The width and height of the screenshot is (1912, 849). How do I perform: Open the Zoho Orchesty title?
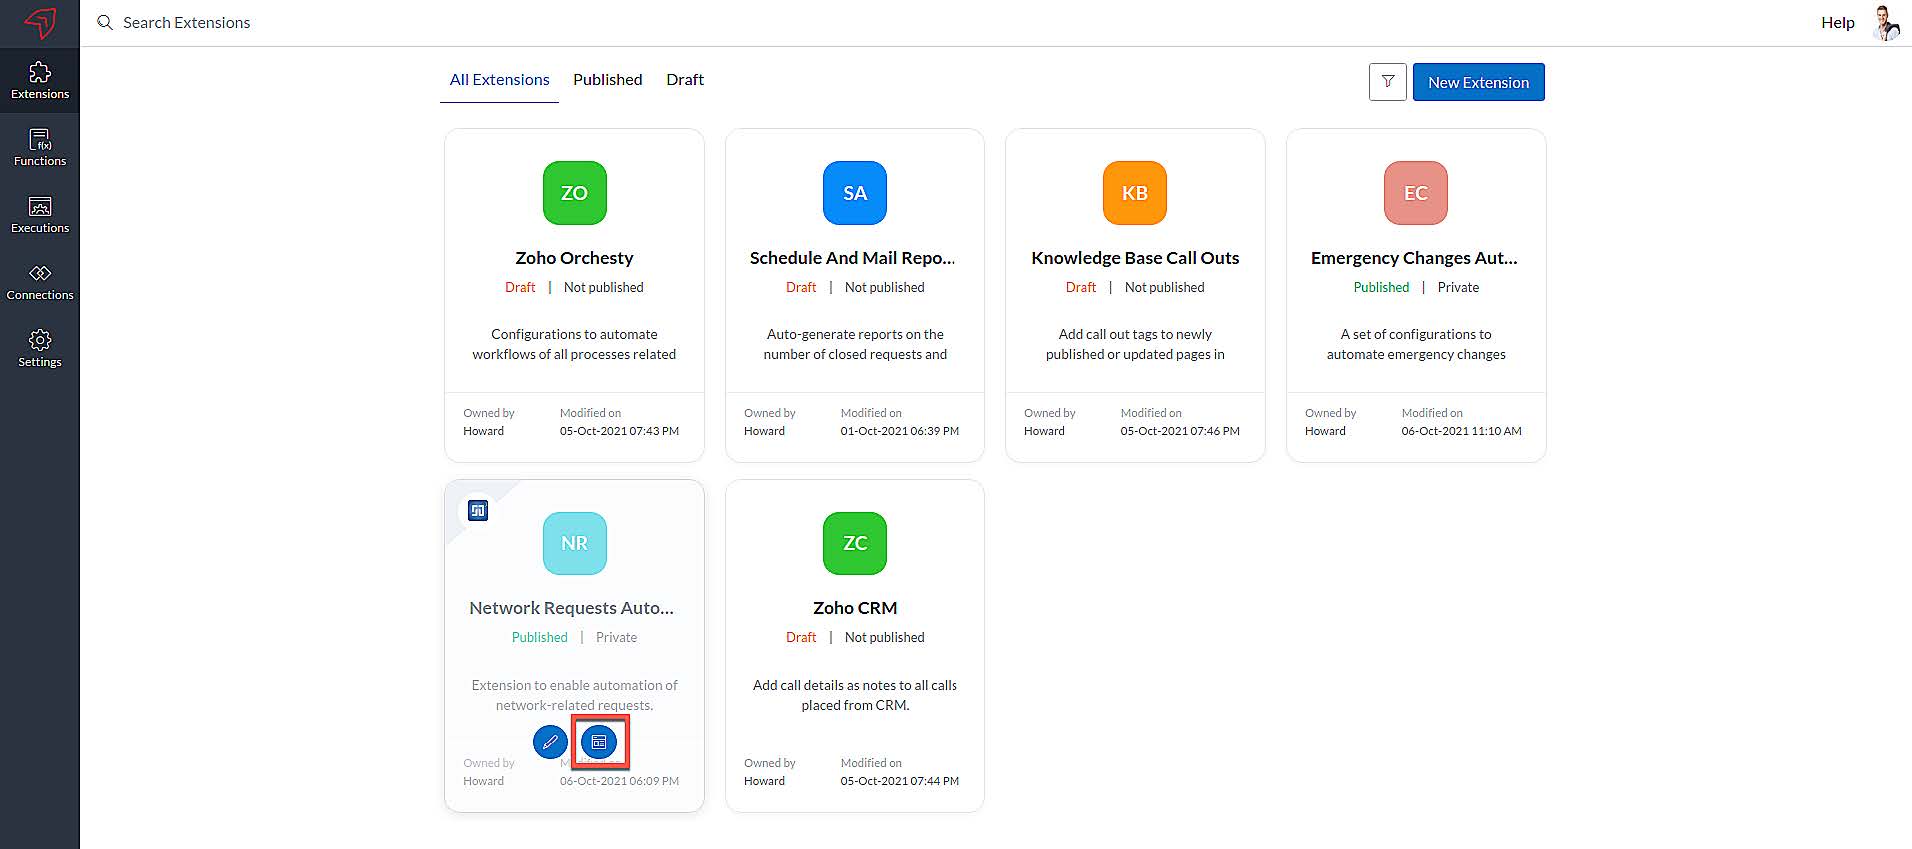[574, 258]
